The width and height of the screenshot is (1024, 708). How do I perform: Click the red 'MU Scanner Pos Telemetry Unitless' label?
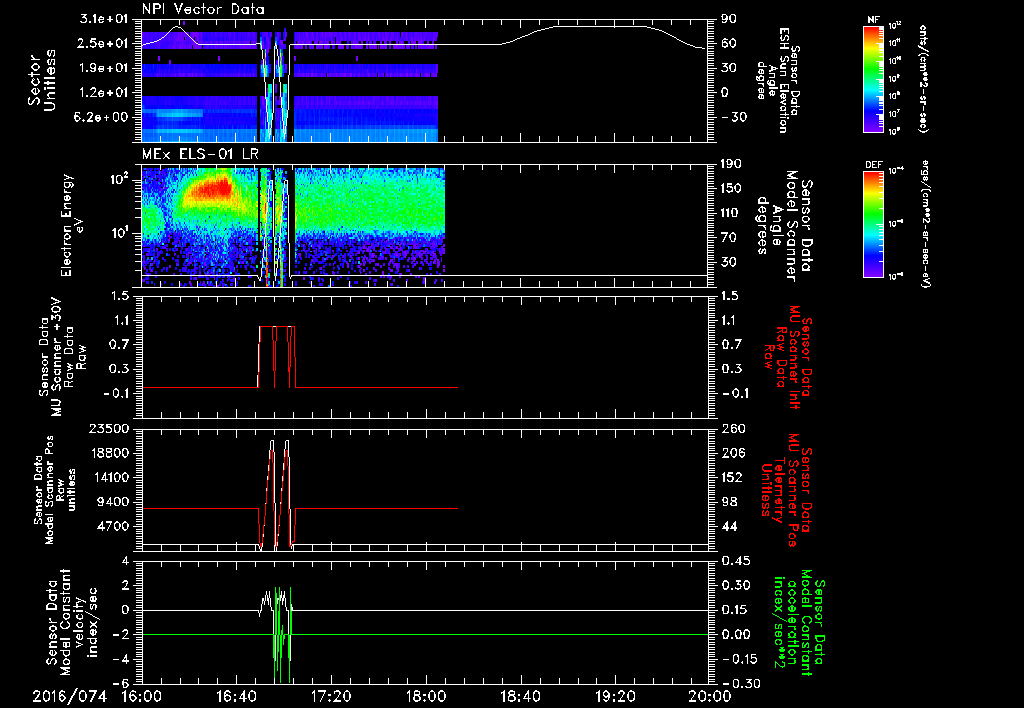(x=788, y=489)
